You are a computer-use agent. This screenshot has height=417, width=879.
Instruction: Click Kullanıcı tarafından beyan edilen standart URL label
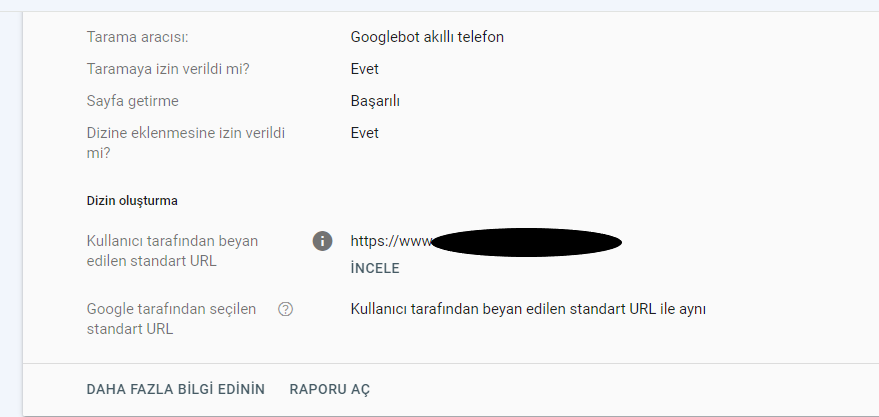[x=172, y=251]
